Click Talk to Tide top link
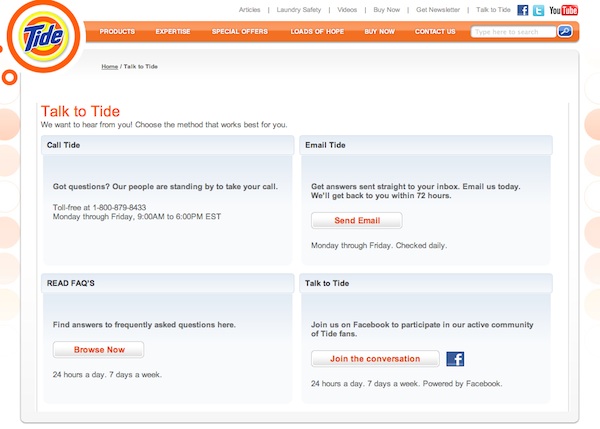The width and height of the screenshot is (600, 429). [x=493, y=10]
